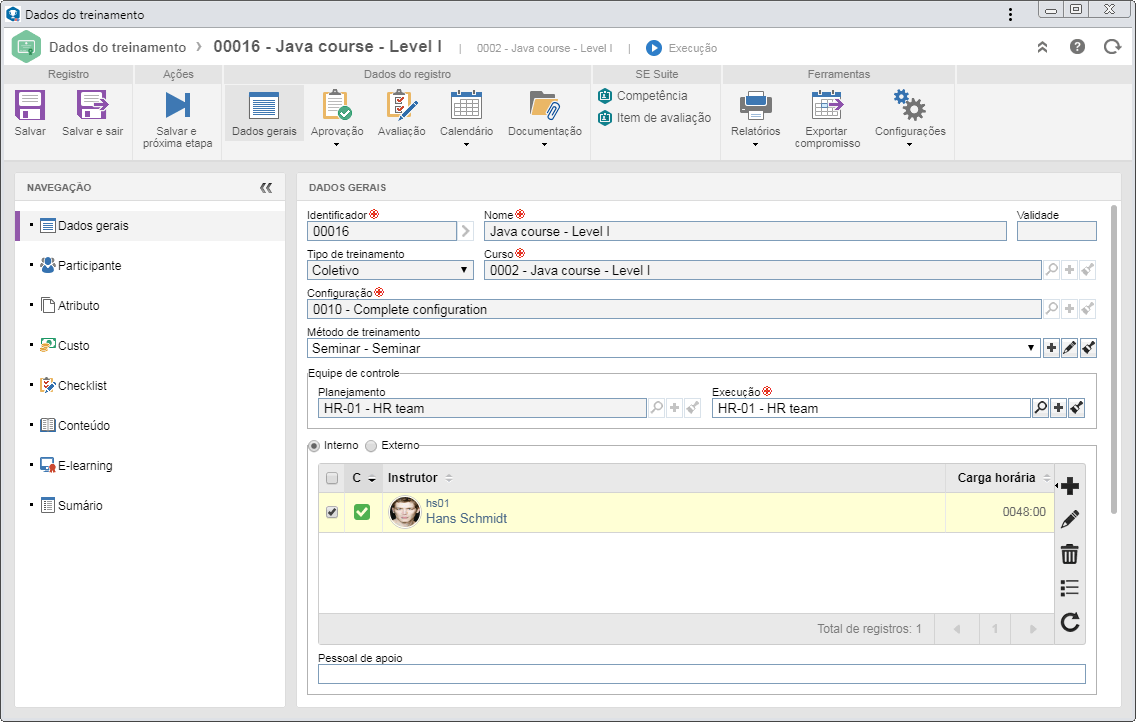Image resolution: width=1136 pixels, height=722 pixels.
Task: Refresh instructor table
Action: pyautogui.click(x=1069, y=622)
